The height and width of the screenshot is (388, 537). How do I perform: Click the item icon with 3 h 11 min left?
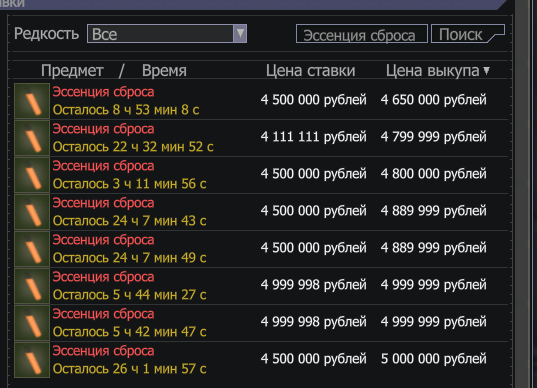(32, 175)
